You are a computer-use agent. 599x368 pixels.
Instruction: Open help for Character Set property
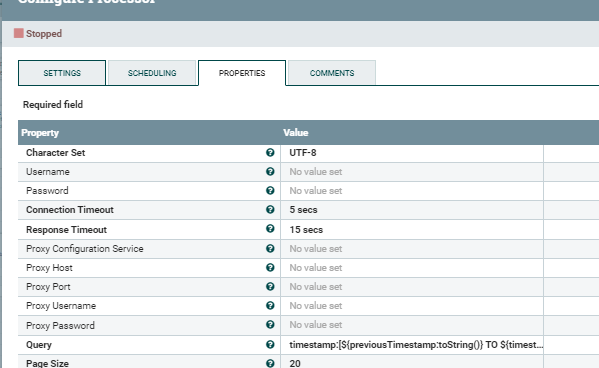270,152
